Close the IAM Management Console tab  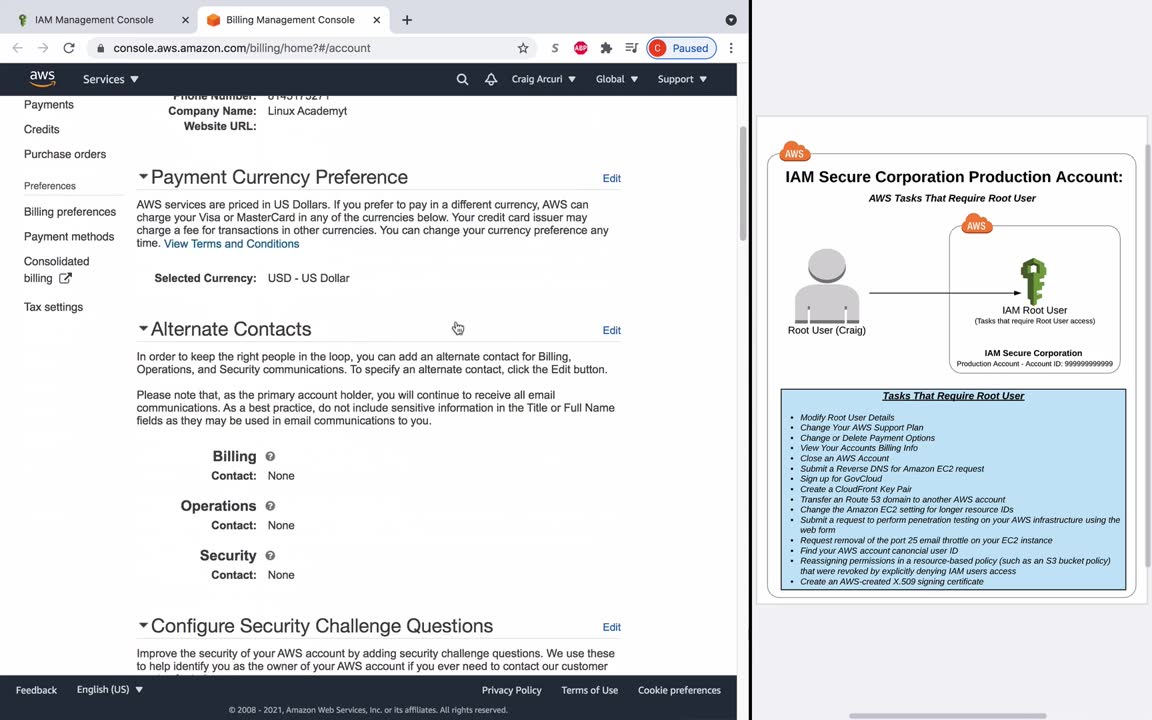[185, 20]
